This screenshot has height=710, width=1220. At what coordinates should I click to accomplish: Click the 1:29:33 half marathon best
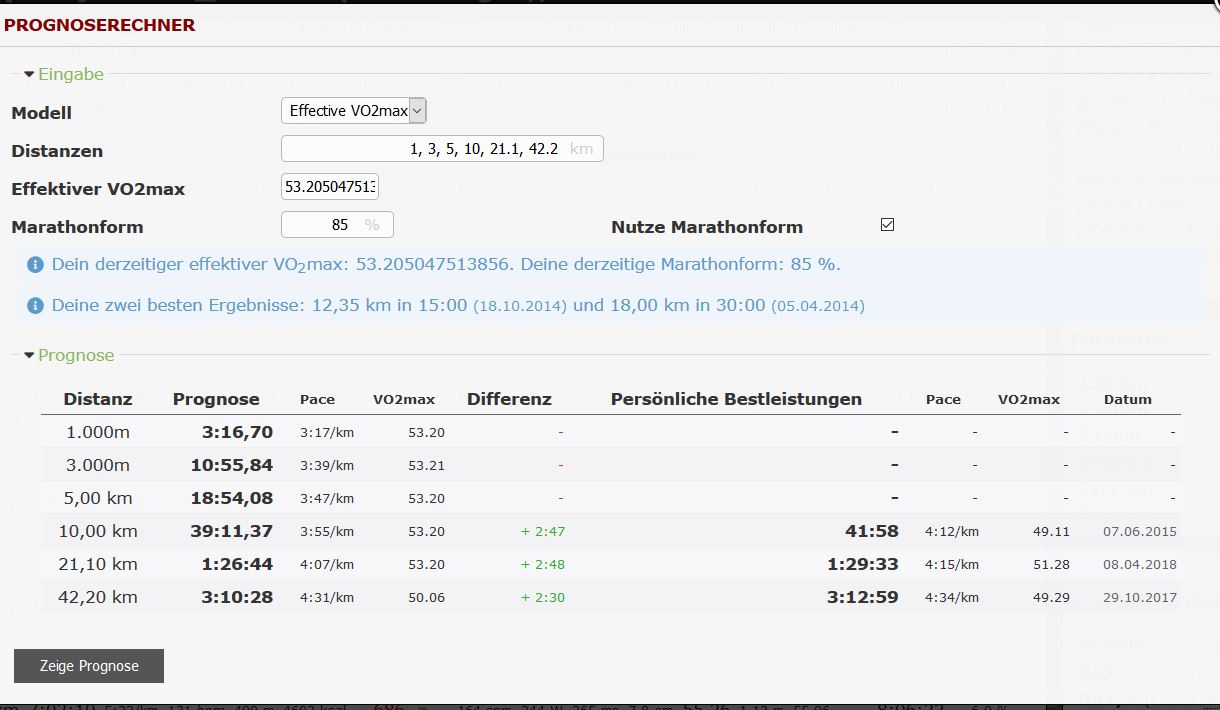[862, 564]
